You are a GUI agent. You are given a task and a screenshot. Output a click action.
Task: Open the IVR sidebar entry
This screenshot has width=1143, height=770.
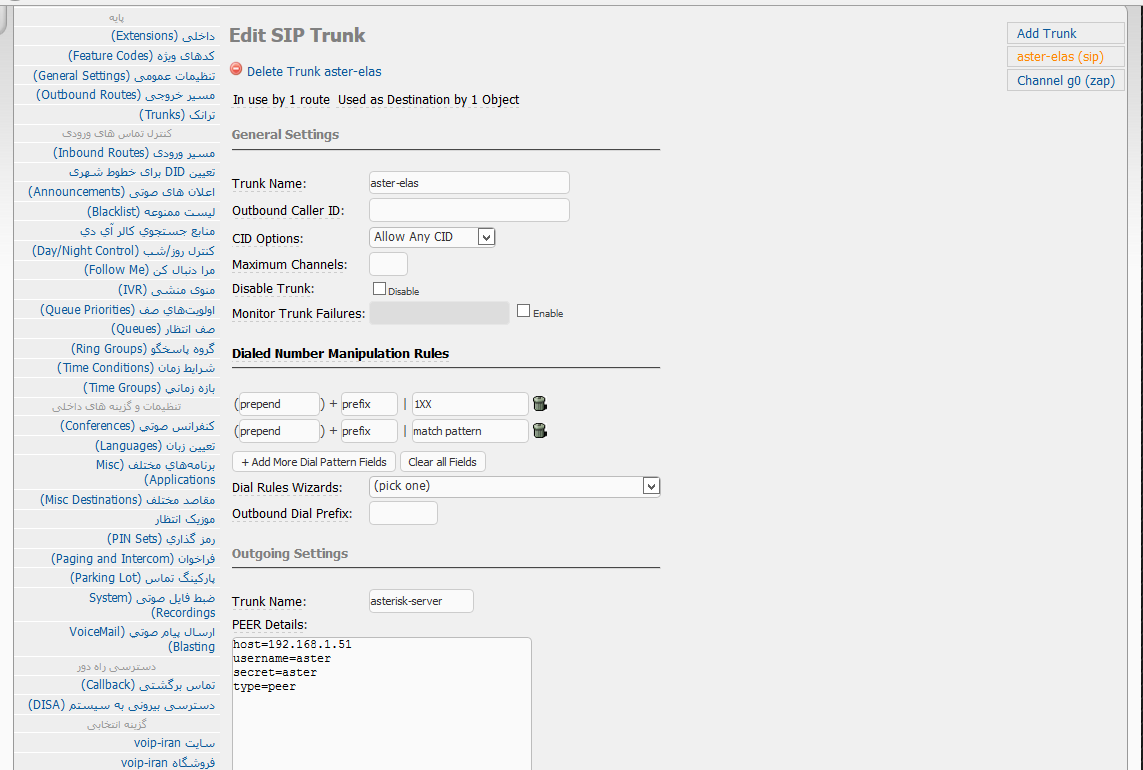[x=166, y=290]
